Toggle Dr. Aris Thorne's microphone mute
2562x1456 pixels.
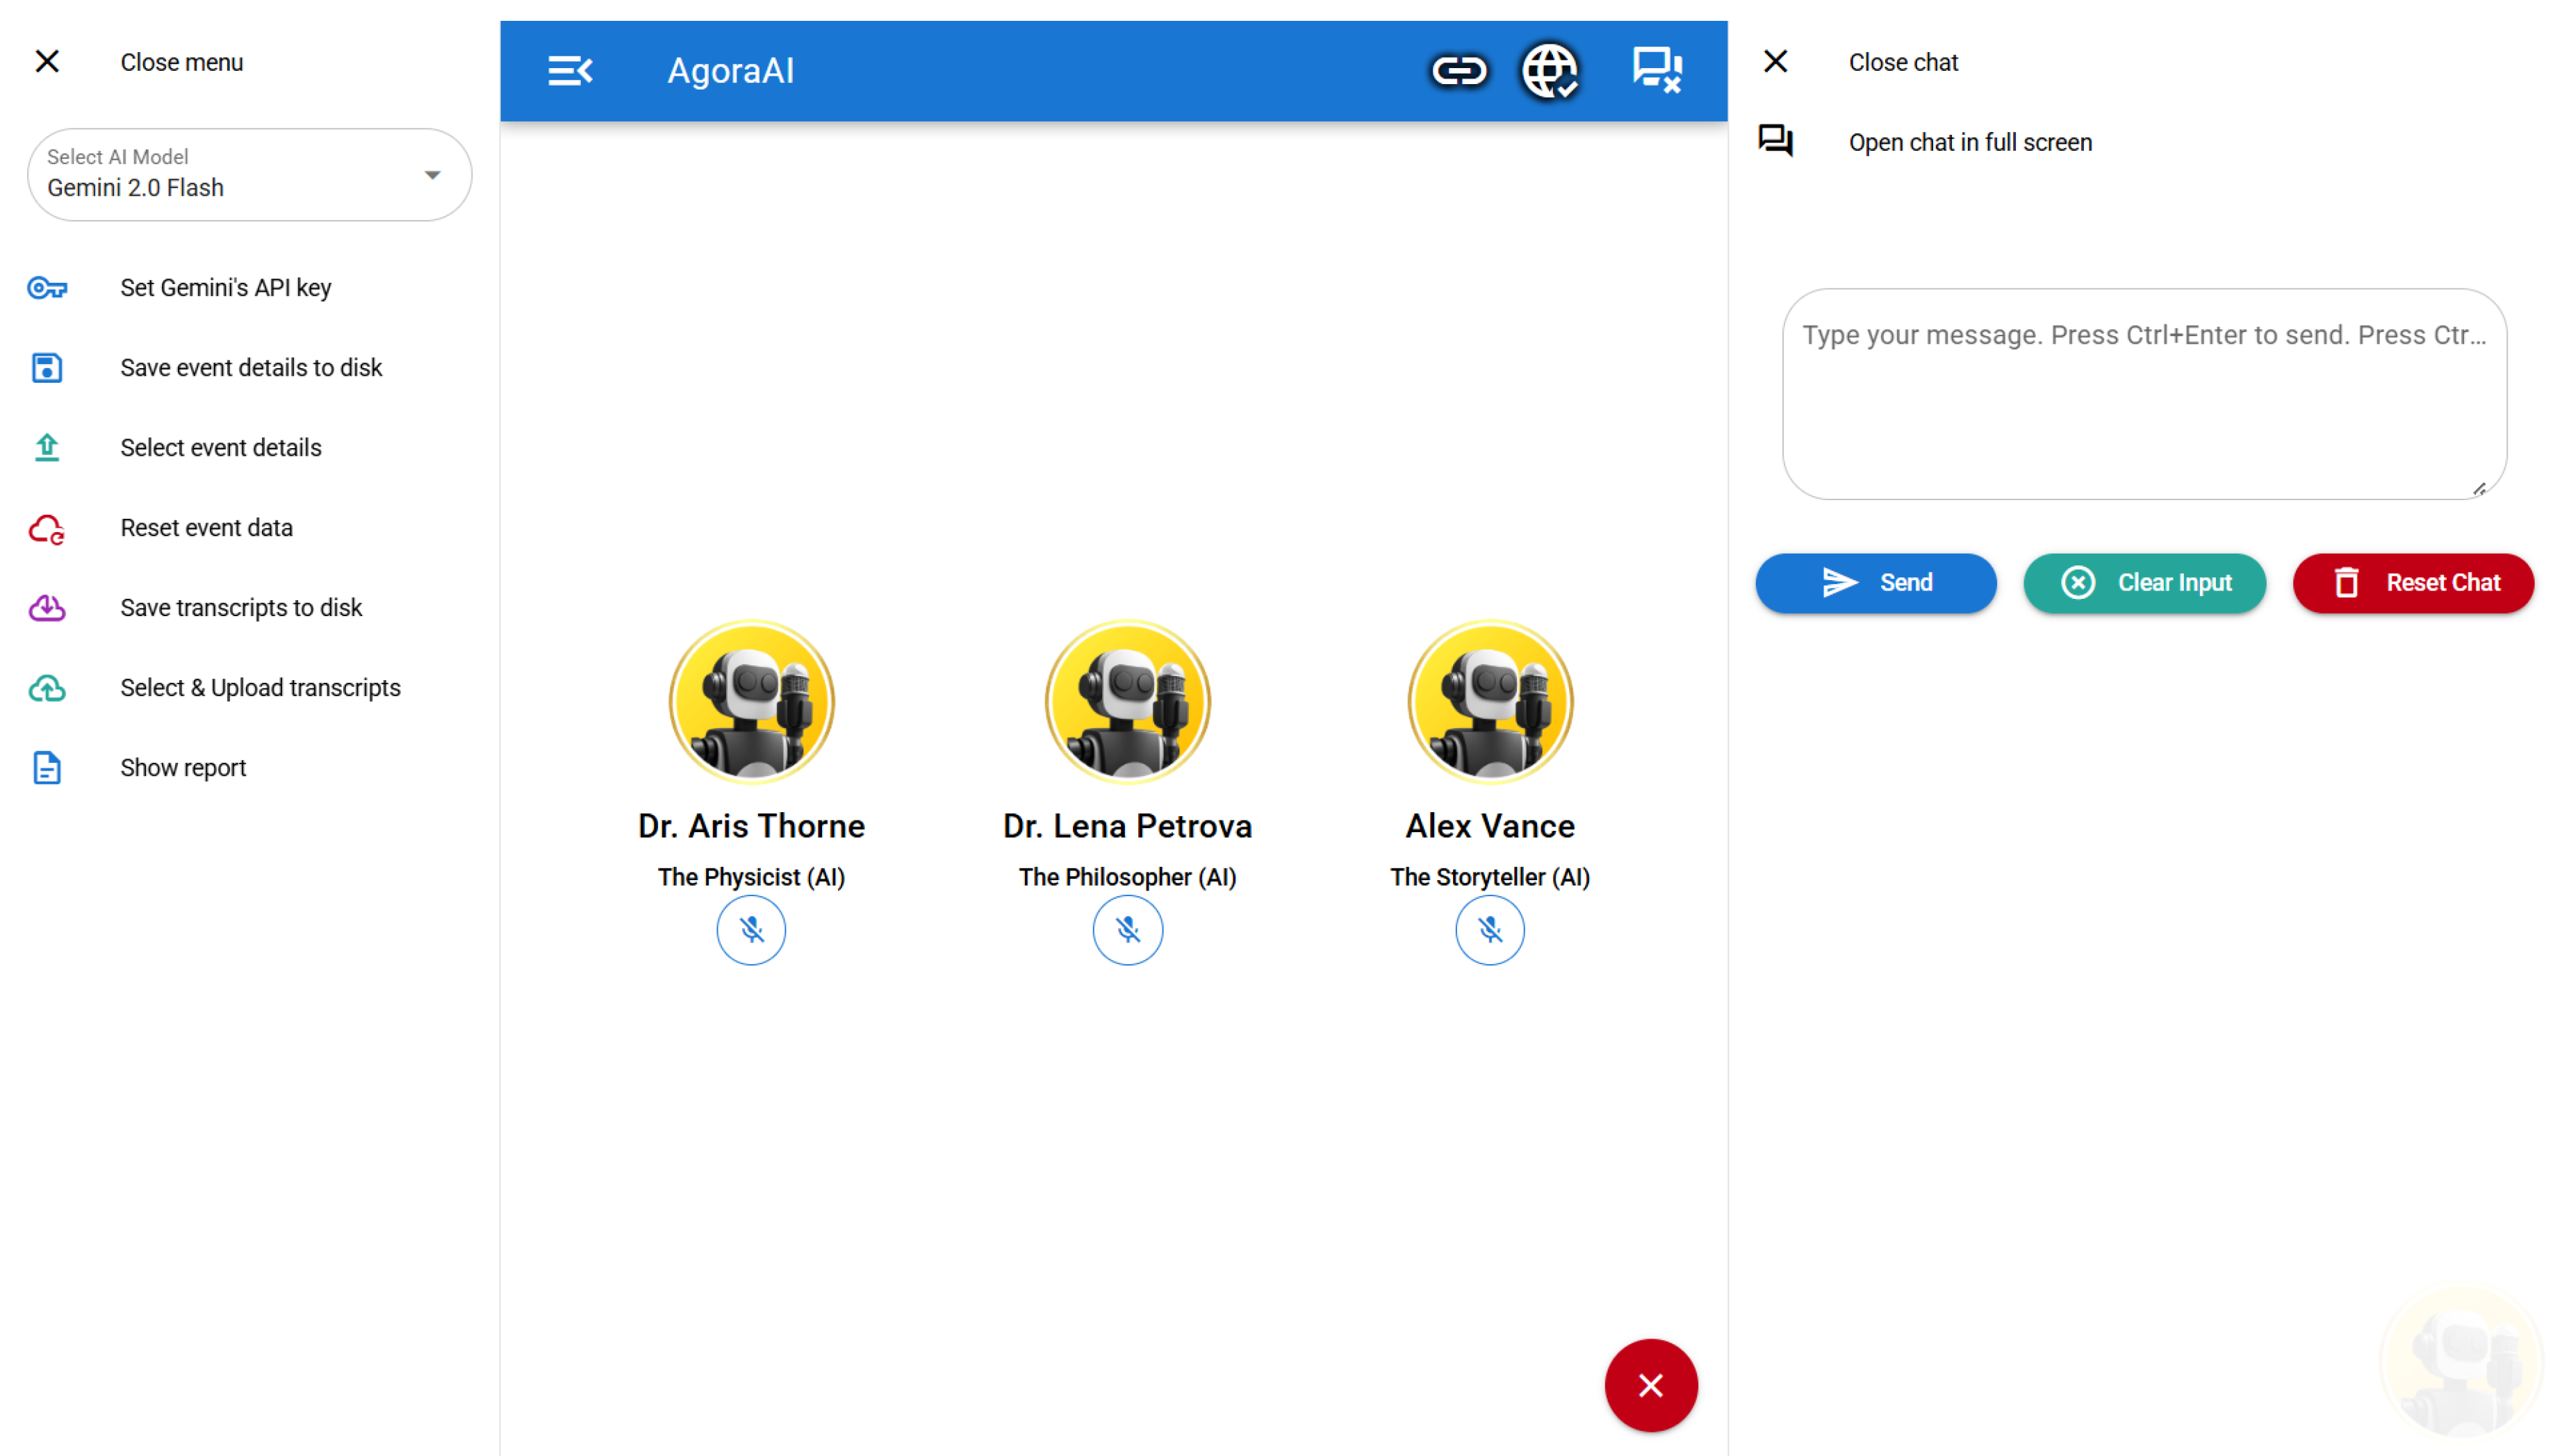[751, 930]
